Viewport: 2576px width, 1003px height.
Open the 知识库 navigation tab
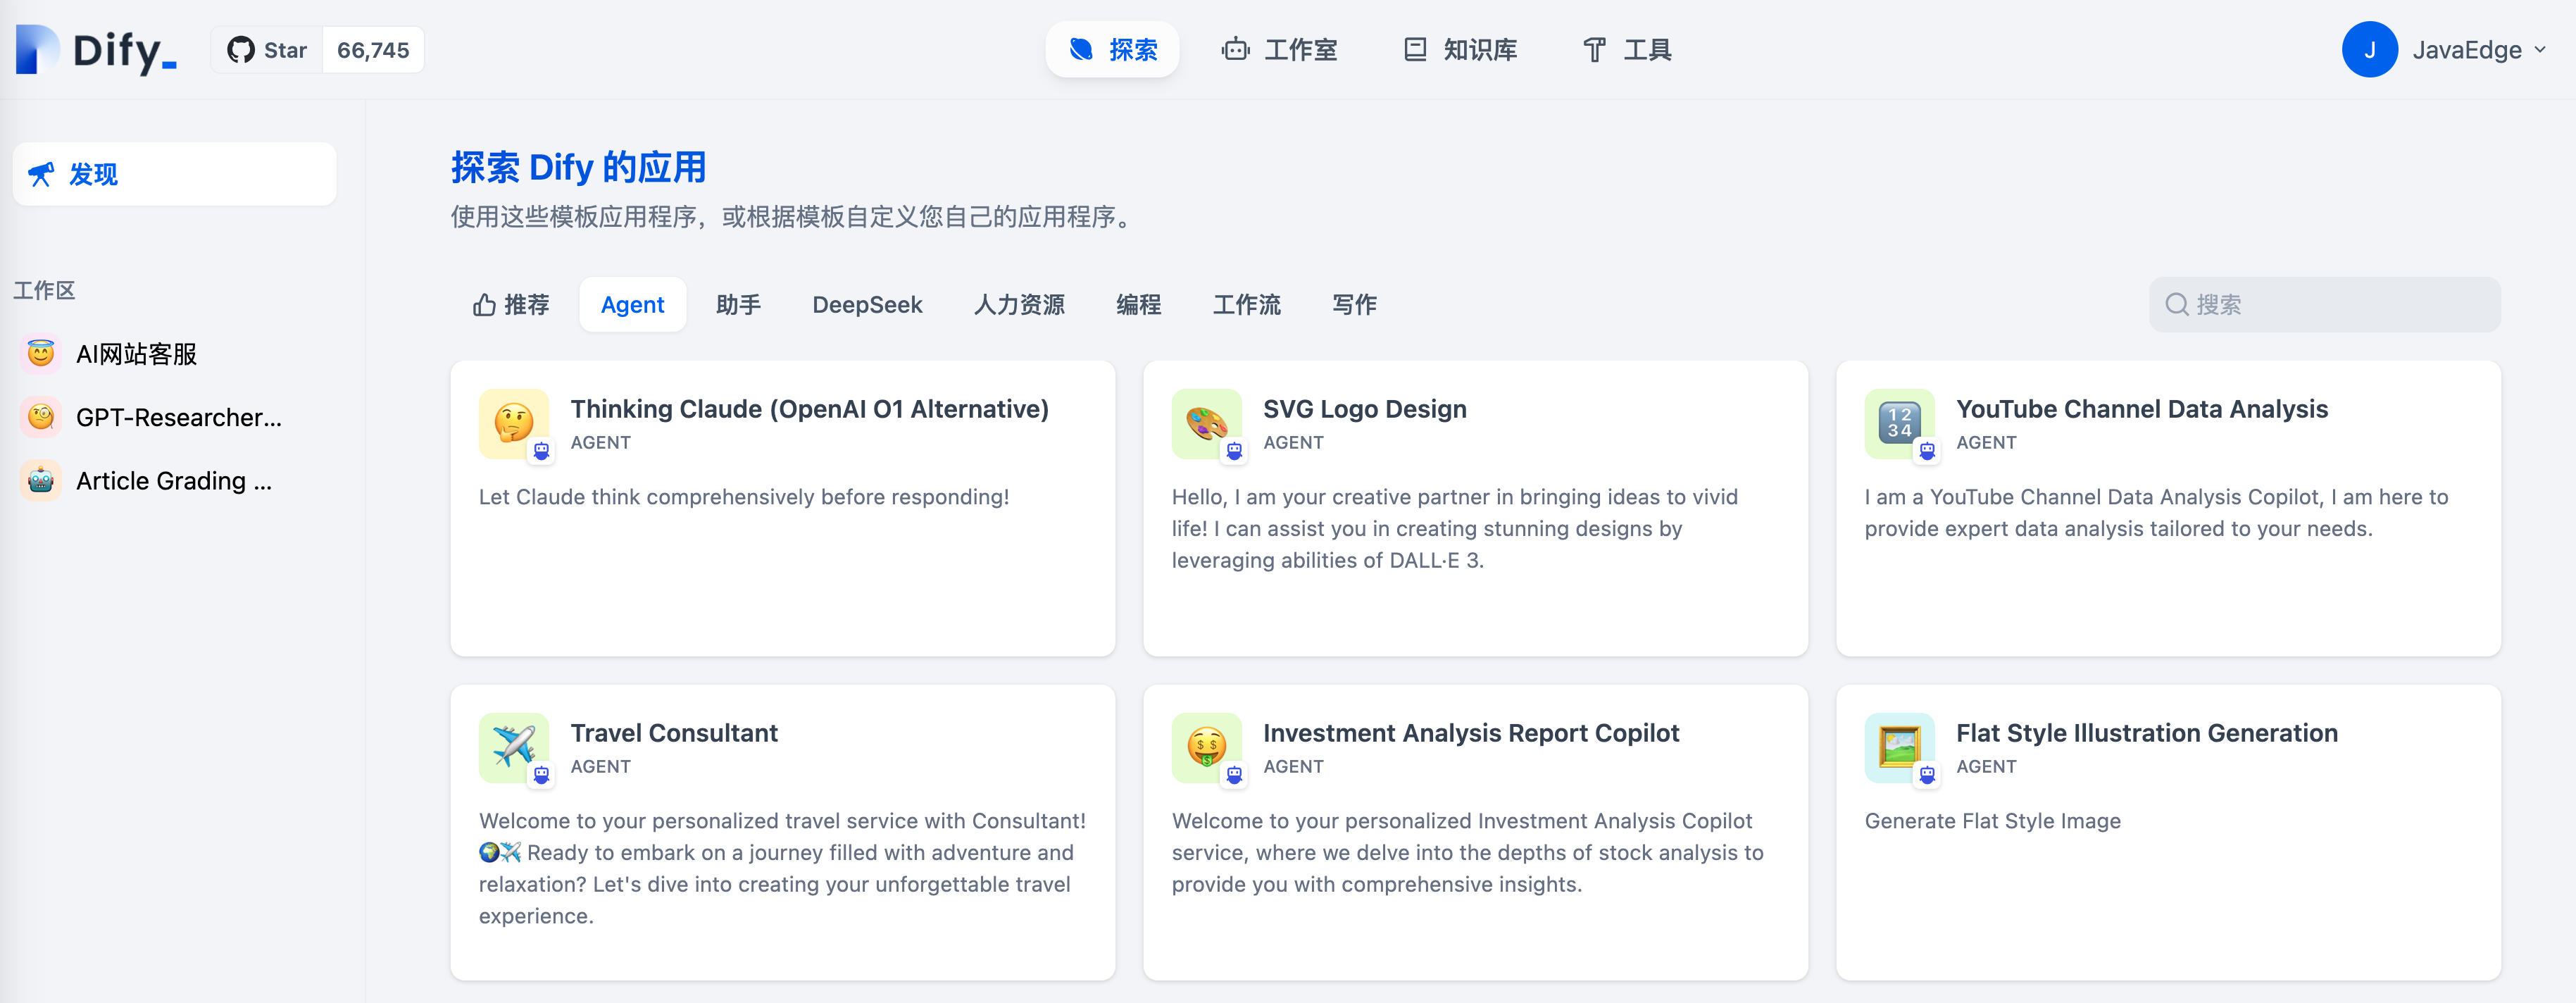pos(1460,50)
